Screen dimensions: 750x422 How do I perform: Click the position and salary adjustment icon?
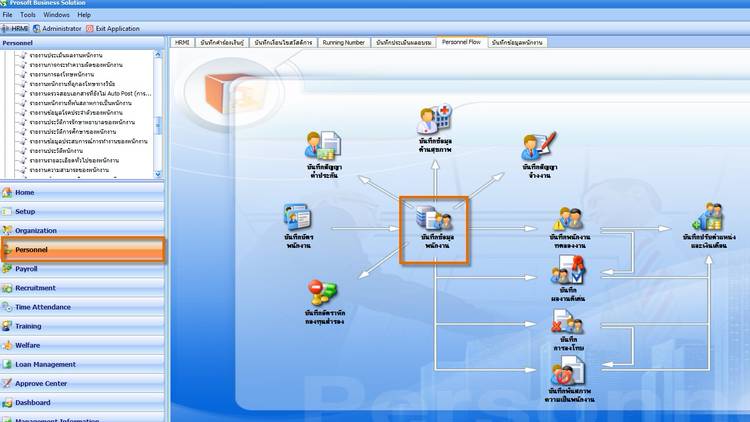pos(709,218)
